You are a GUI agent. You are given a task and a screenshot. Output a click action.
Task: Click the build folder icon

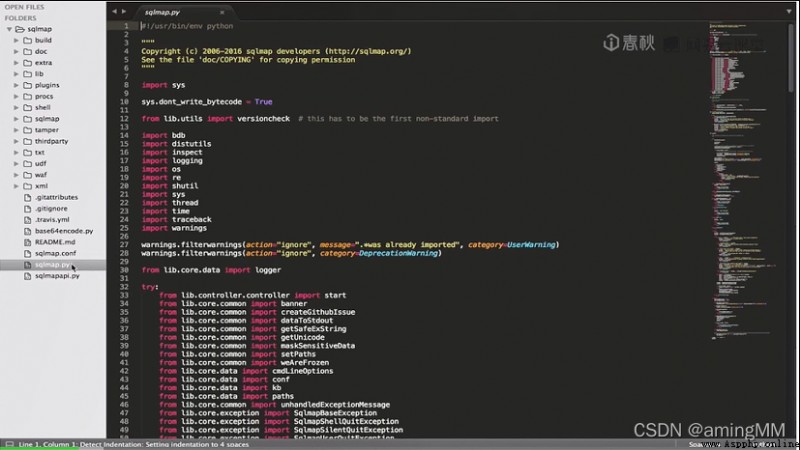(28, 40)
